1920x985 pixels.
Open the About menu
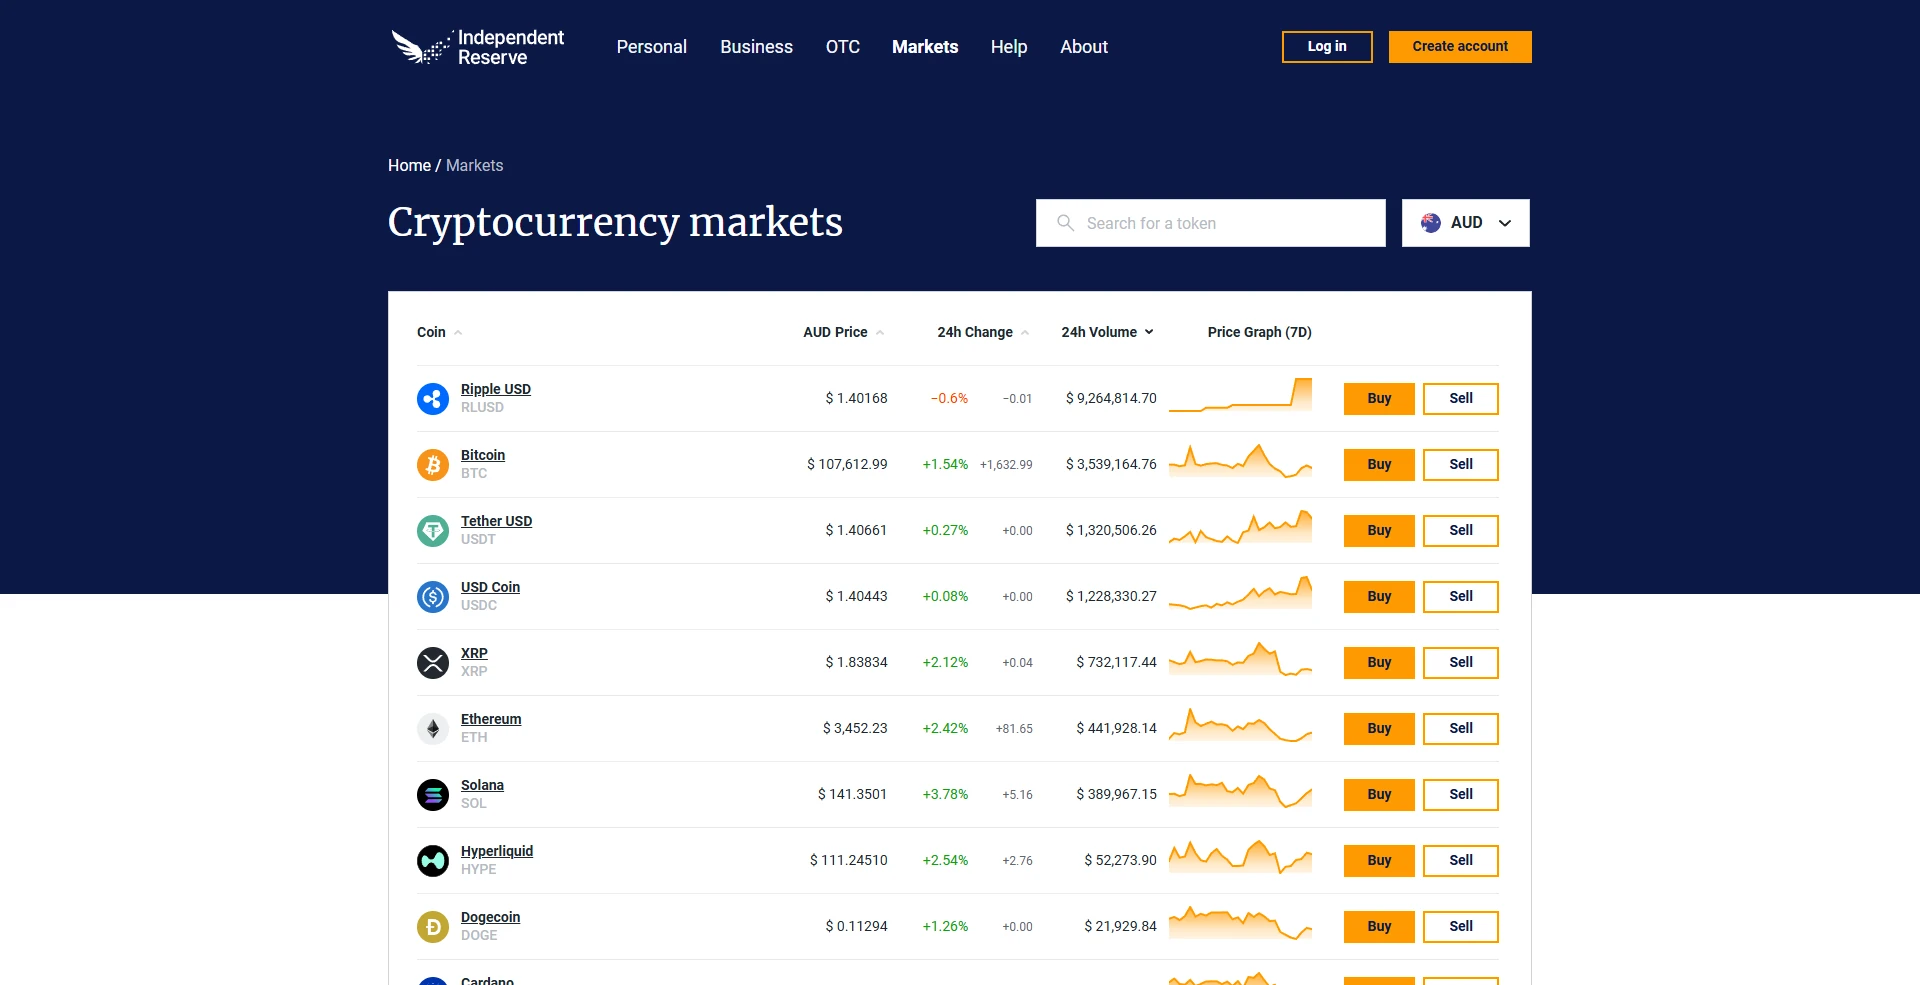tap(1084, 47)
